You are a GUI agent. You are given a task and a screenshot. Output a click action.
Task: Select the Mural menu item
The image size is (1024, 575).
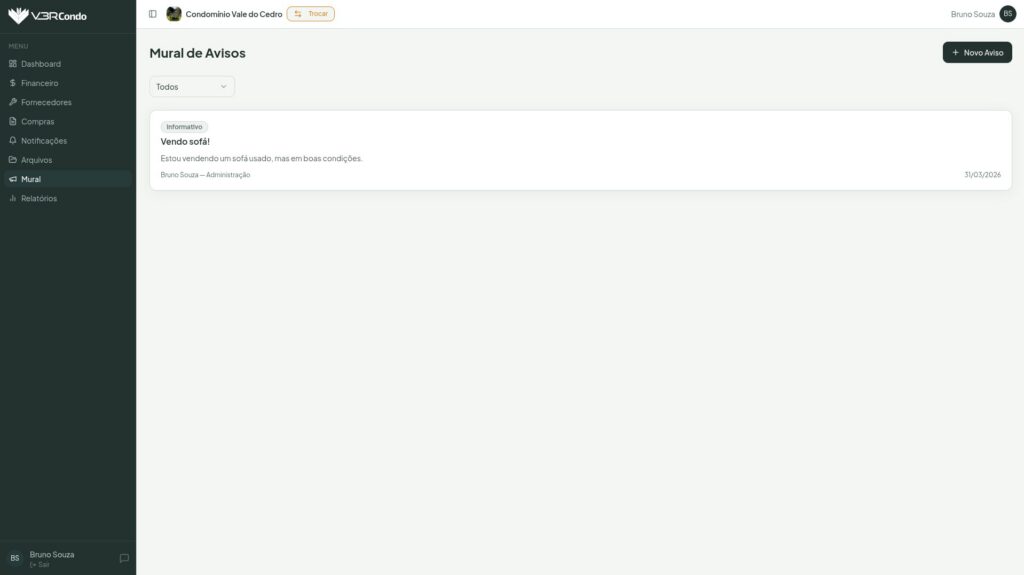[x=31, y=179]
